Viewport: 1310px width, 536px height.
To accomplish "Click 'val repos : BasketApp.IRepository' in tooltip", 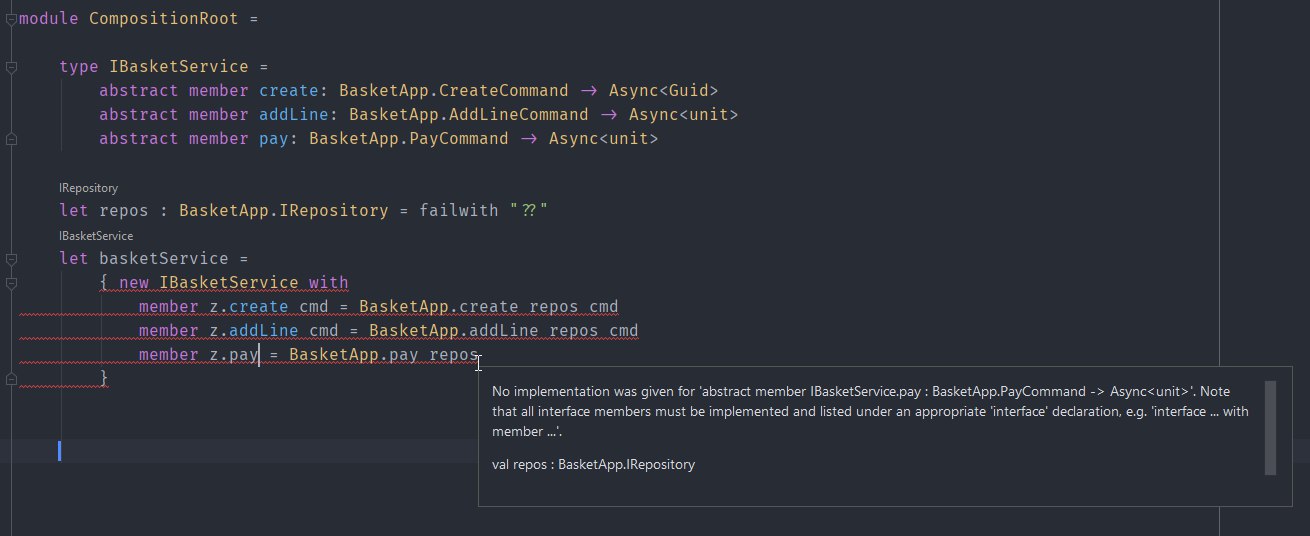I will coord(594,464).
